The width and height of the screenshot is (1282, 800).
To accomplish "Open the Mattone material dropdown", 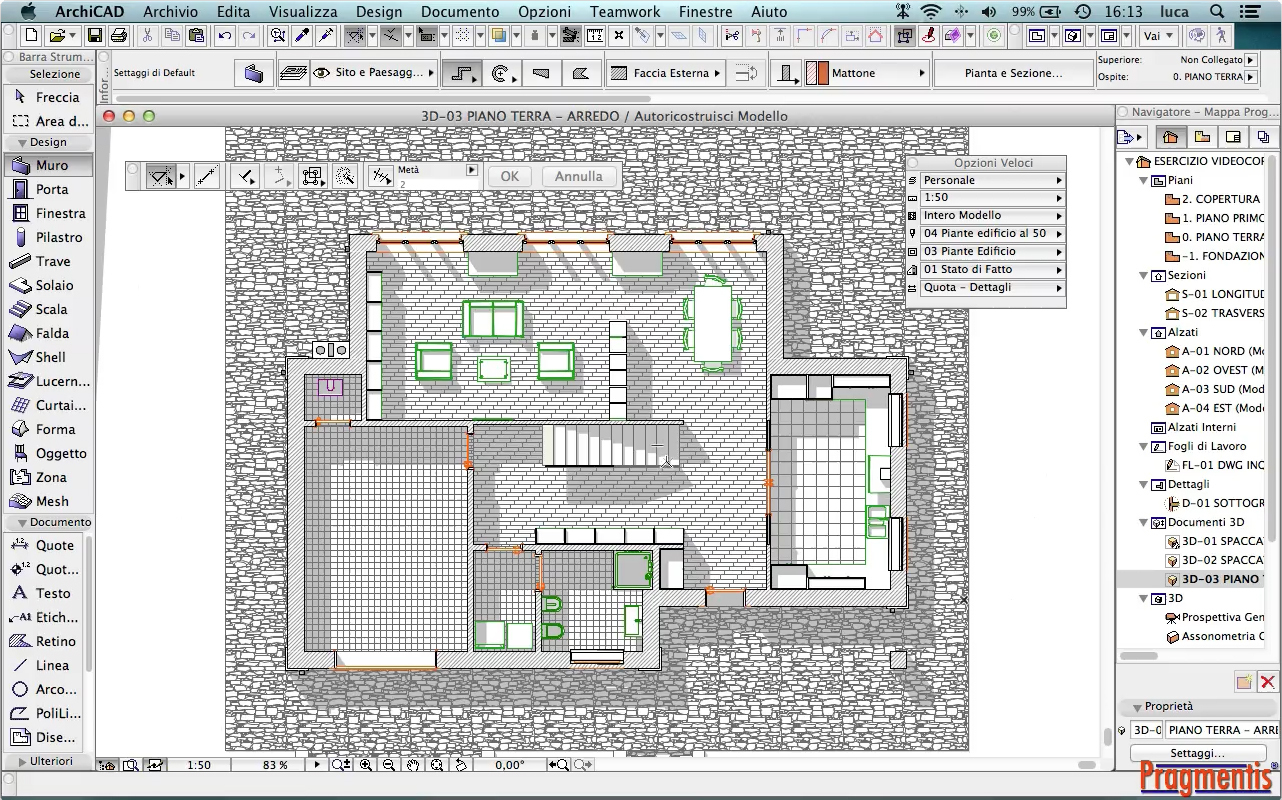I will (x=921, y=73).
